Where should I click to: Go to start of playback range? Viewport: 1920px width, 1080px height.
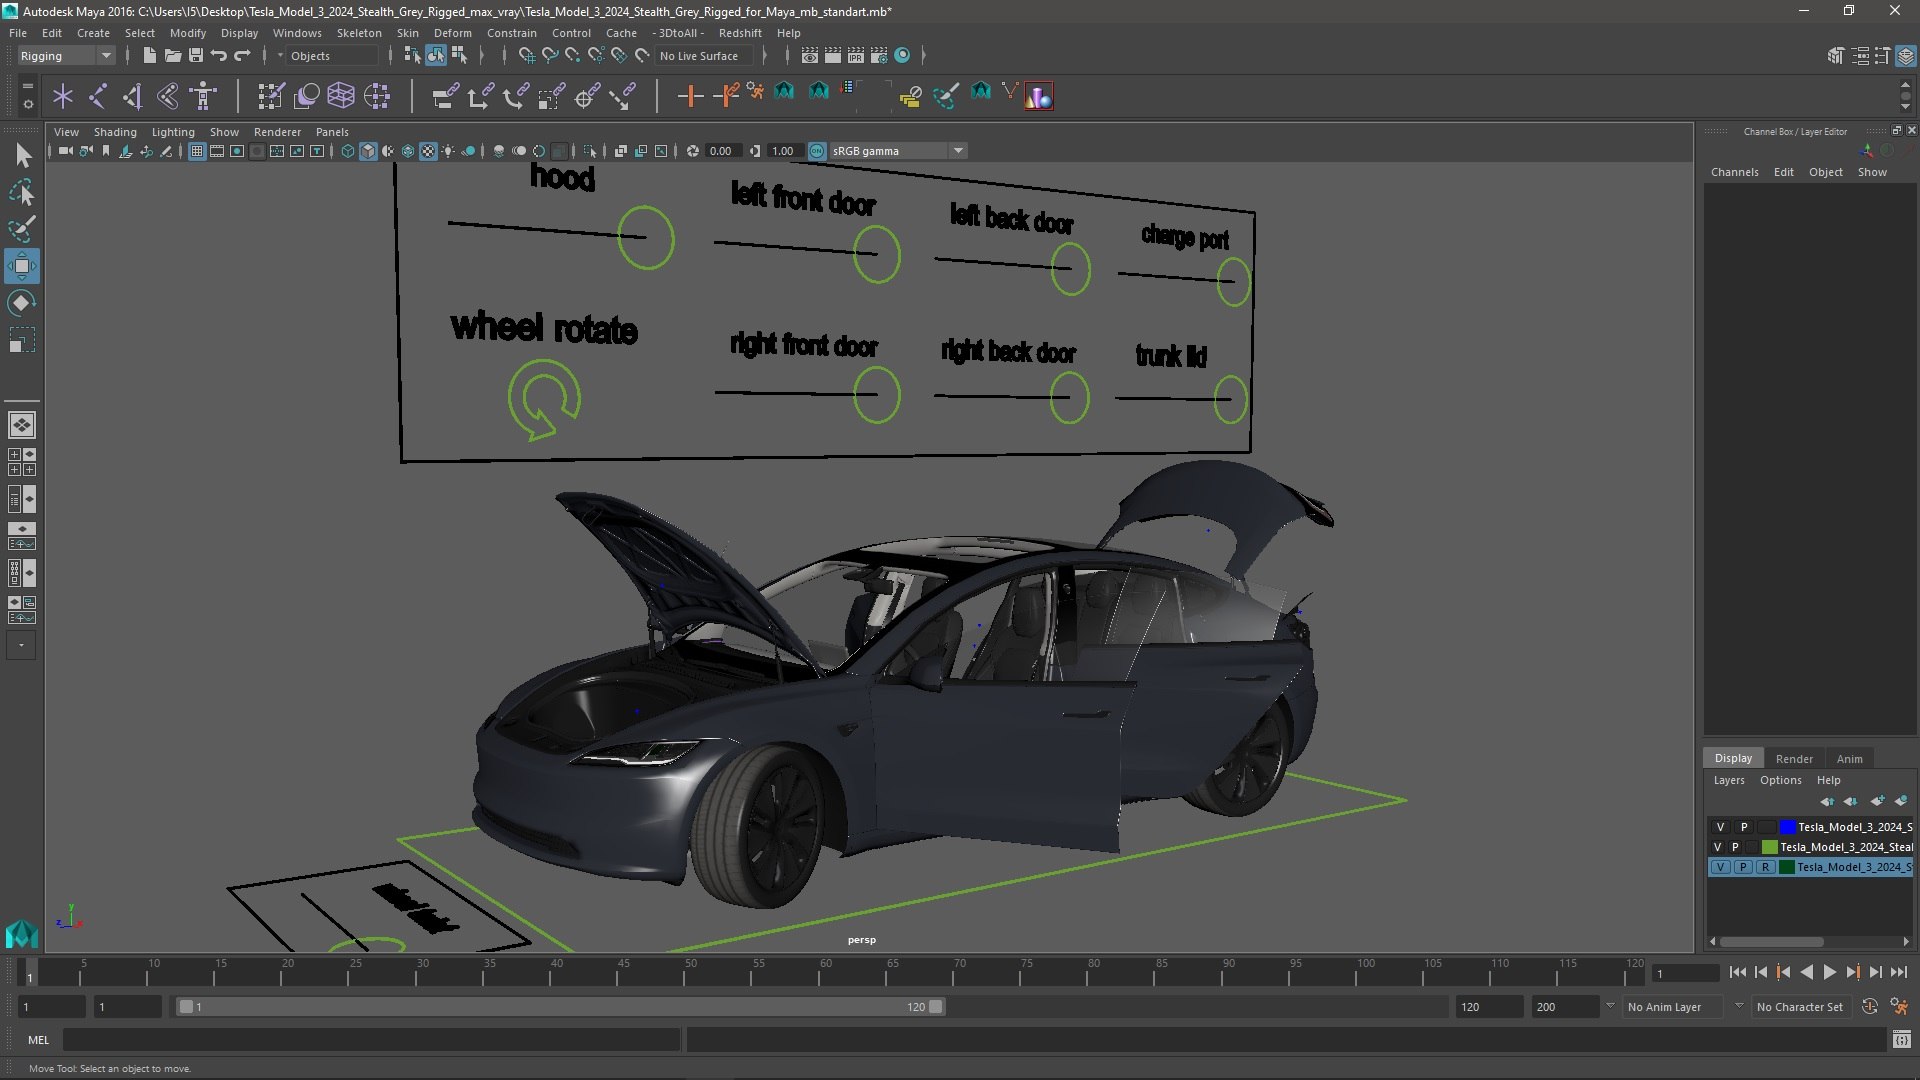[1737, 972]
